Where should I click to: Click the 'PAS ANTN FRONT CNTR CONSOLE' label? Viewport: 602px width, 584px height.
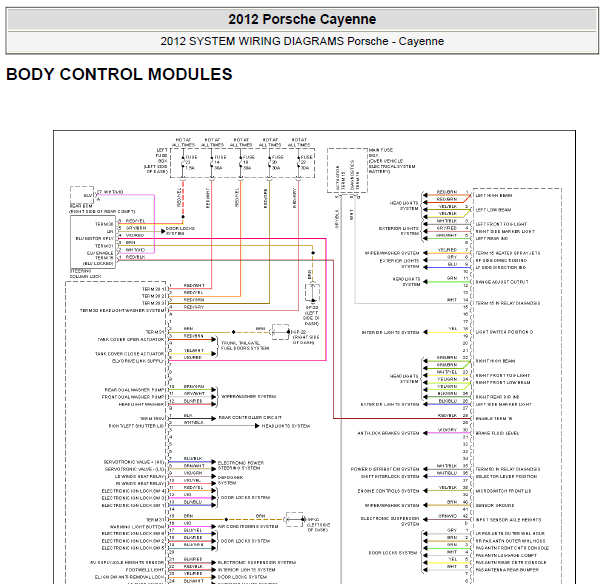pos(512,548)
